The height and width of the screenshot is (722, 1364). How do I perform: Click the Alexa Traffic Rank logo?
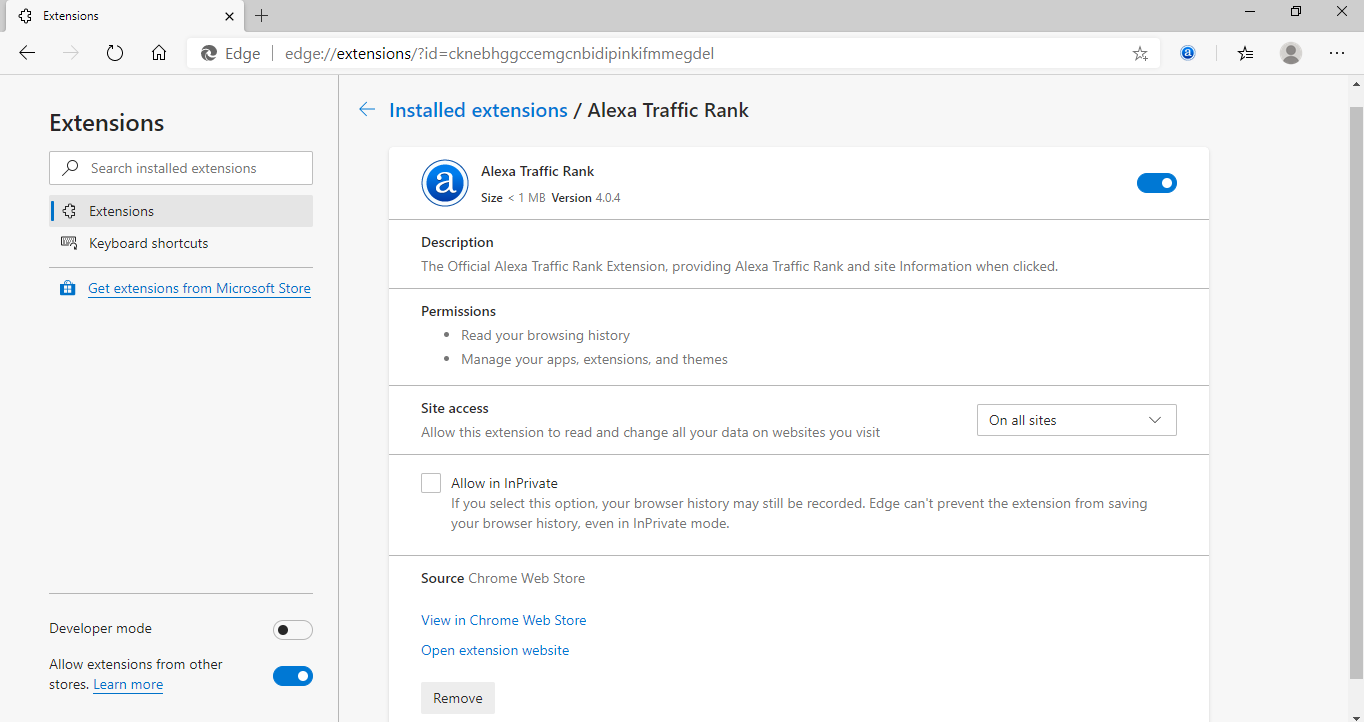pos(445,183)
